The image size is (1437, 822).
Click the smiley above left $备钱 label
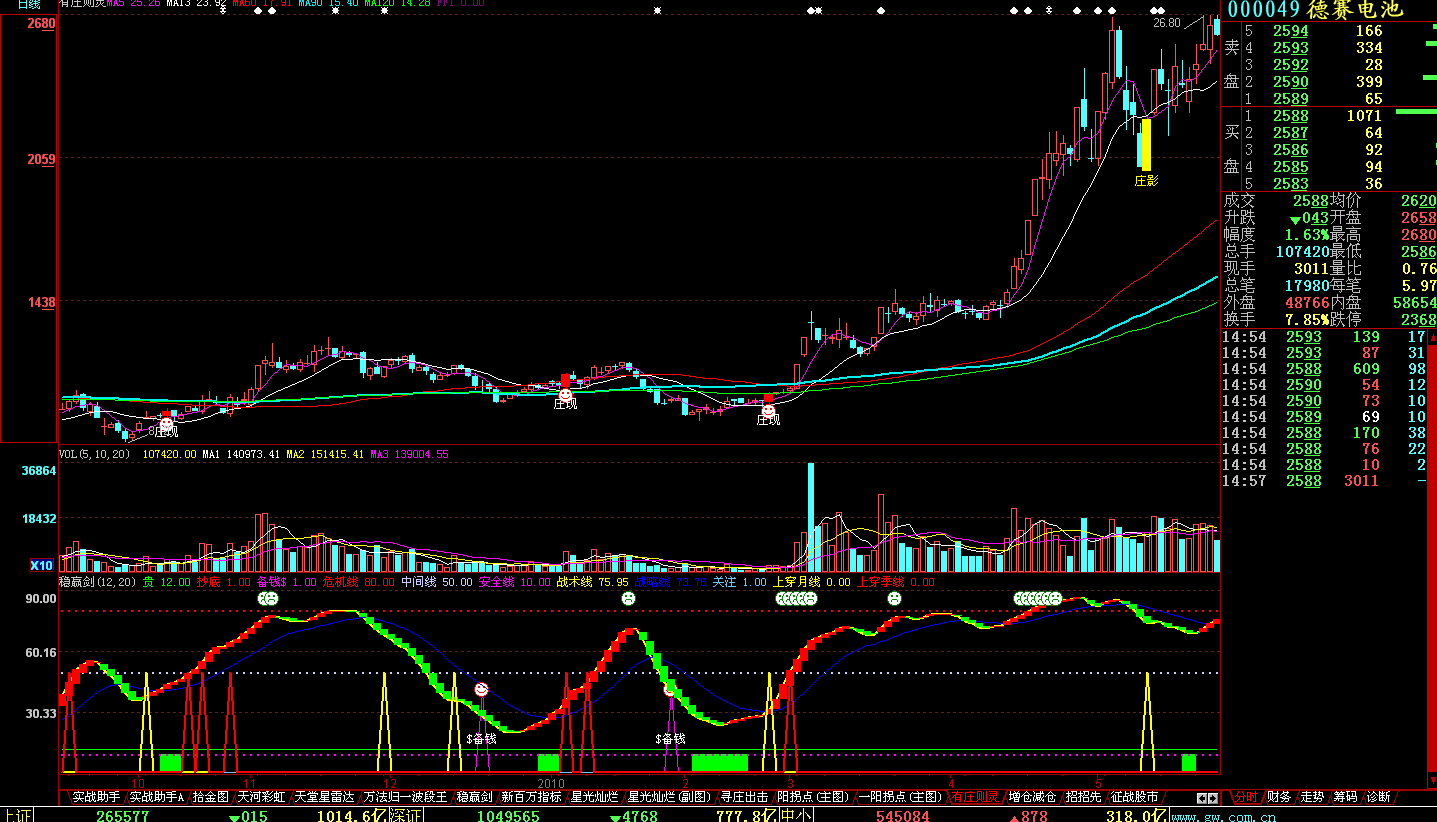click(x=481, y=690)
